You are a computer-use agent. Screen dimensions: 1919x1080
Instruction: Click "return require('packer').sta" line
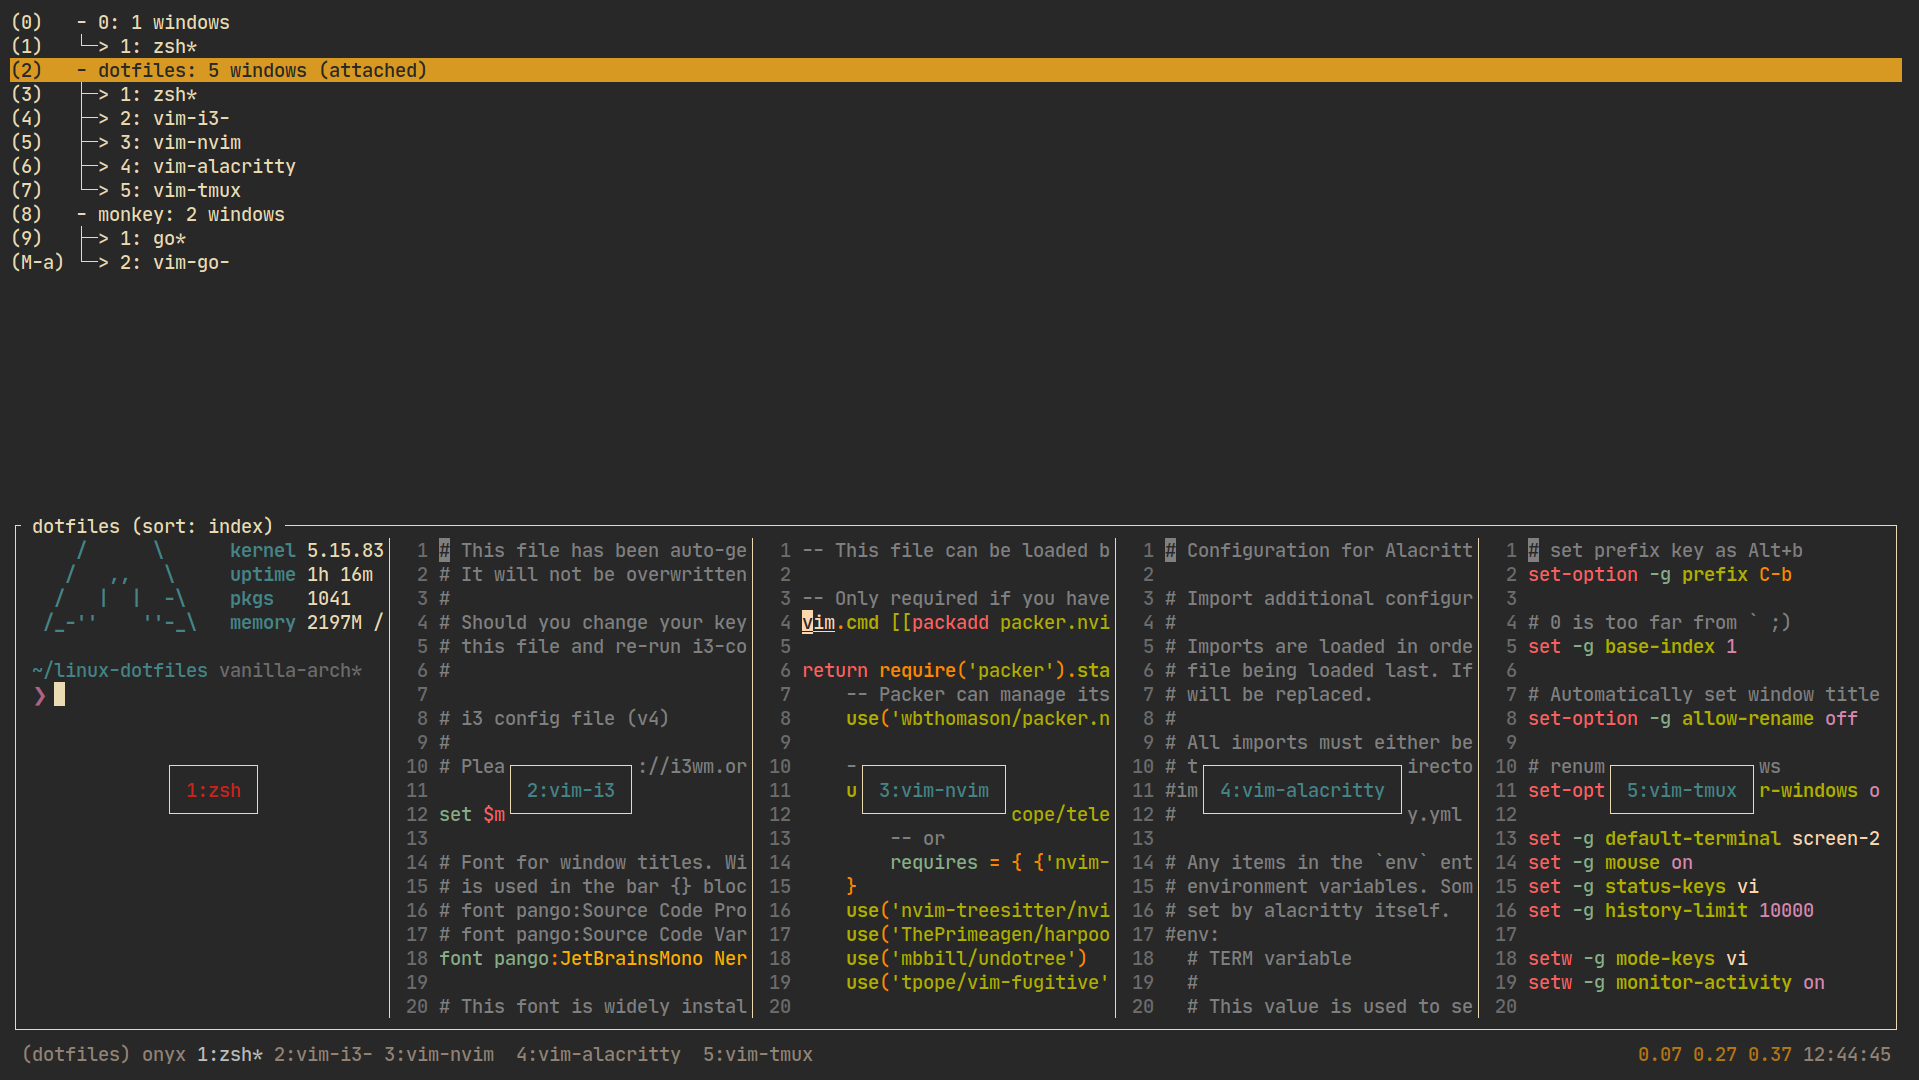pyautogui.click(x=956, y=670)
